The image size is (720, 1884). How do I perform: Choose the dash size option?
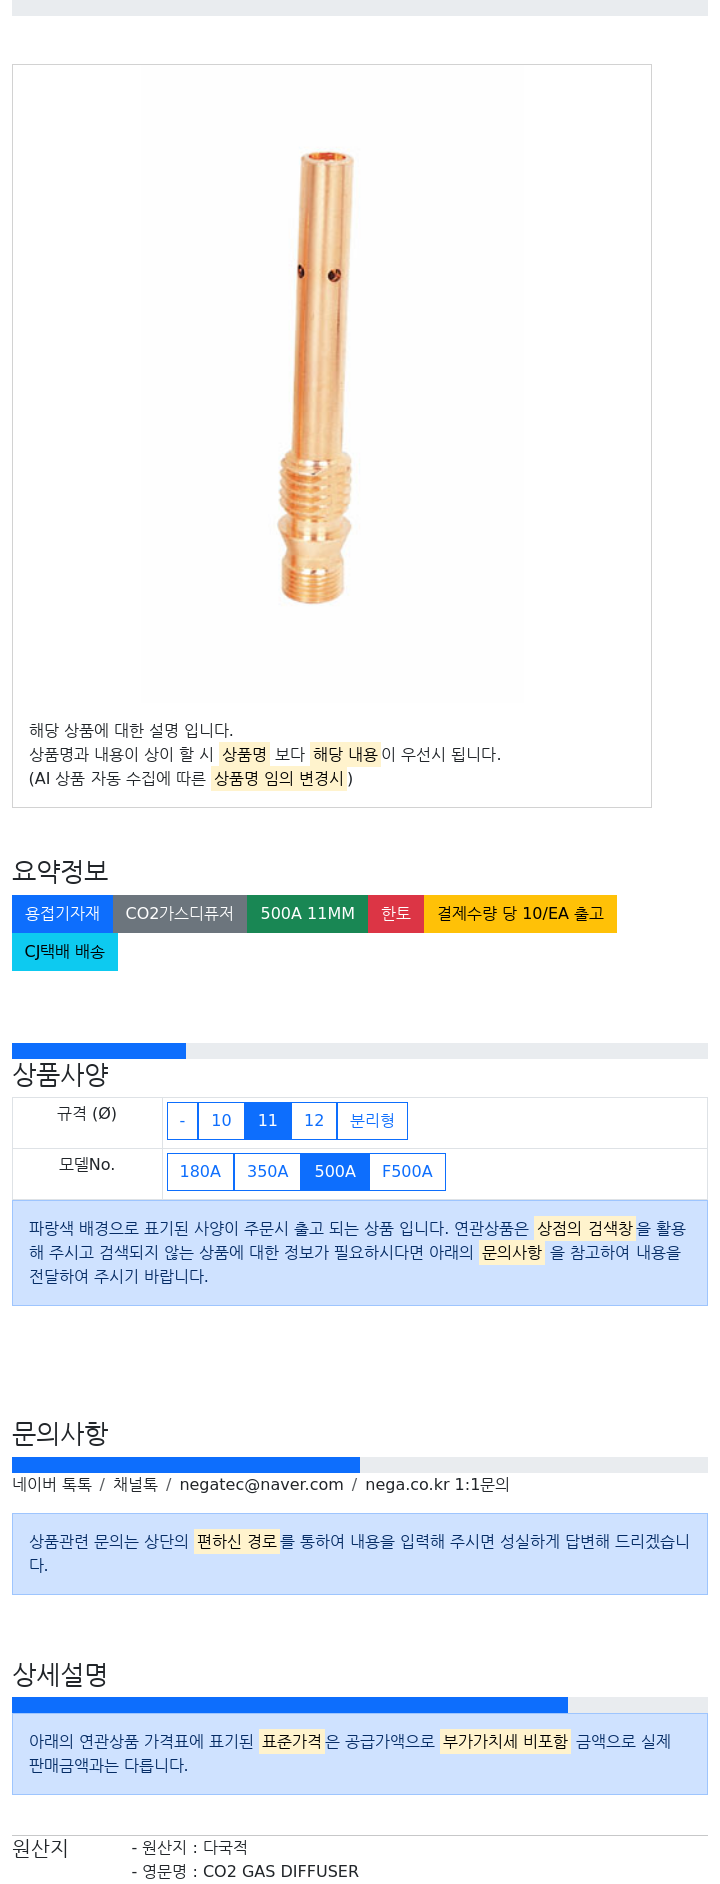182,1121
